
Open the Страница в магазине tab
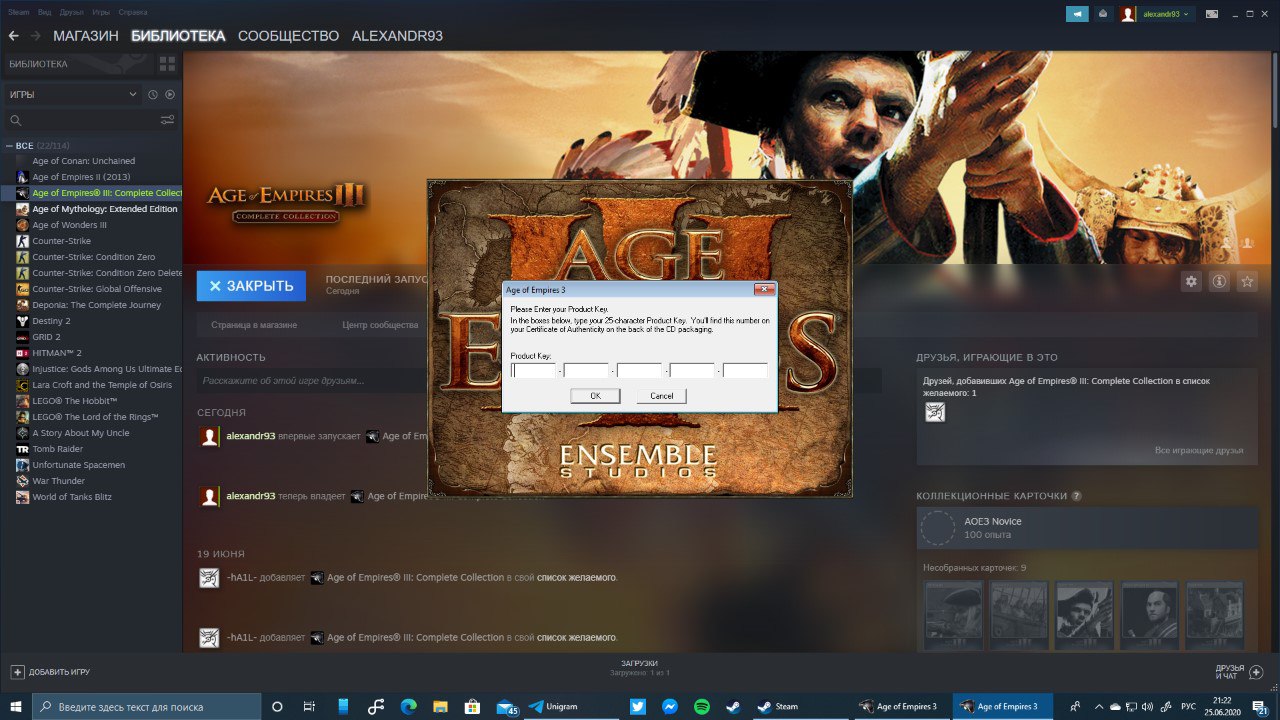point(254,325)
